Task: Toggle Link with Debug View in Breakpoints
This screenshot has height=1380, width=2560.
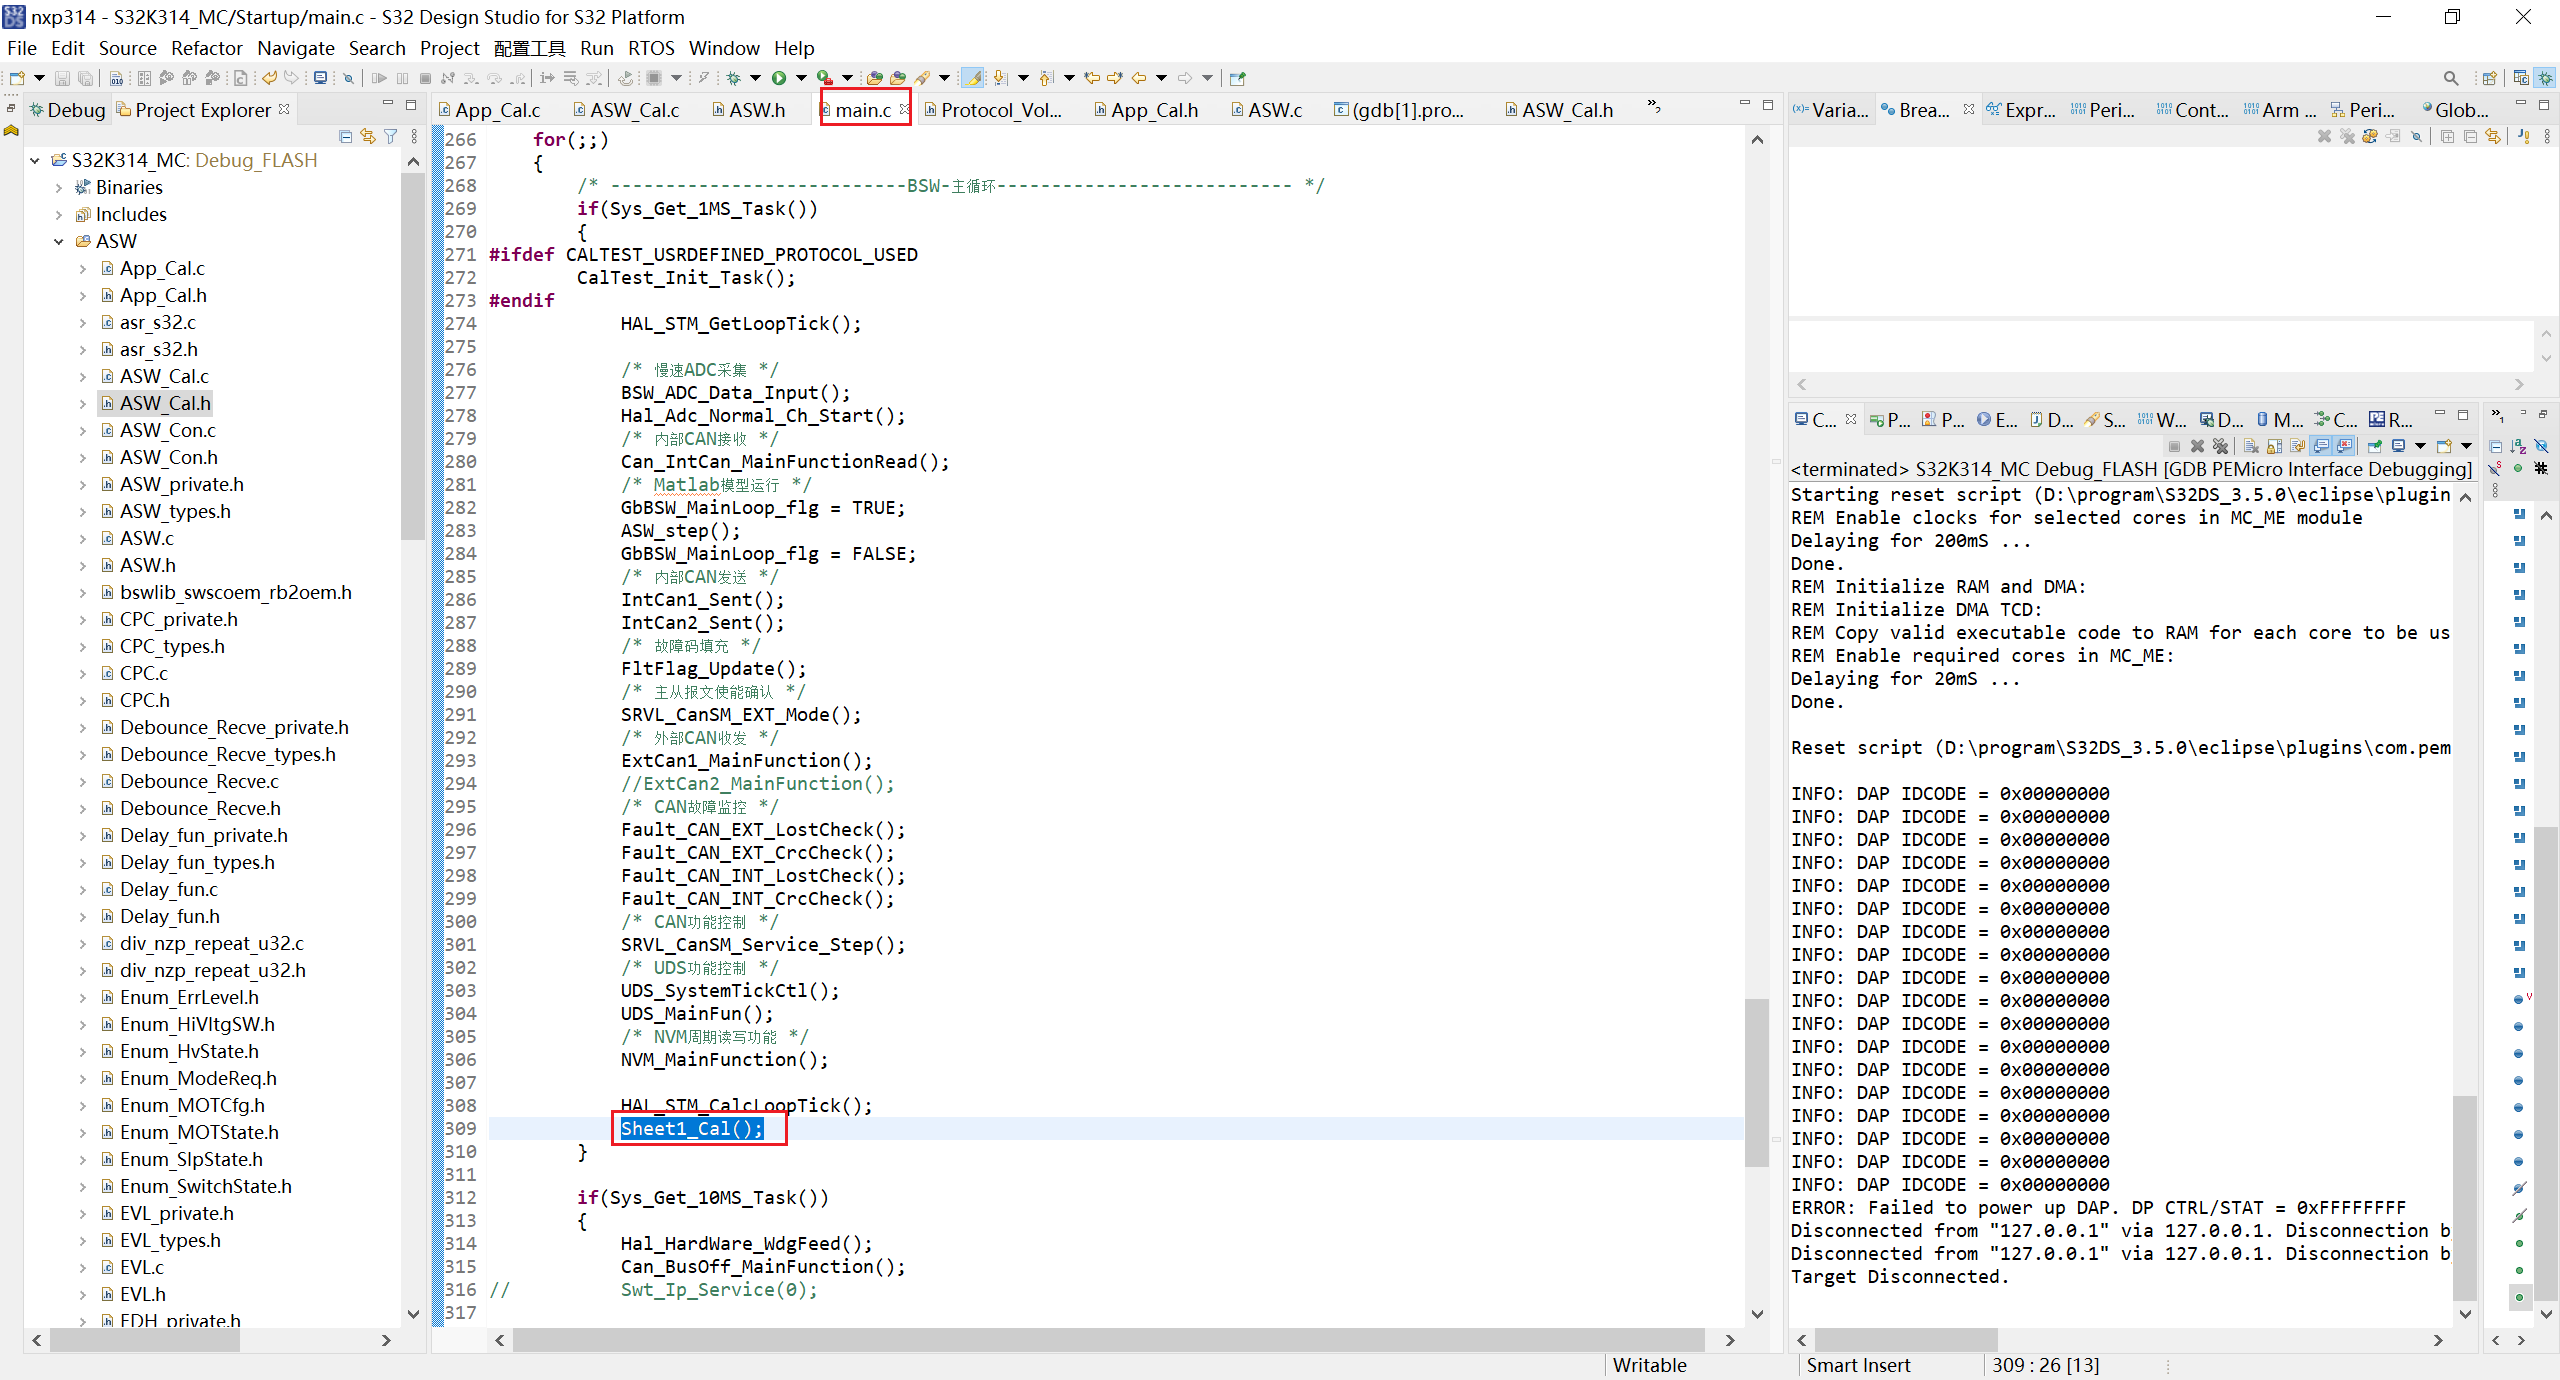Action: pyautogui.click(x=2493, y=137)
